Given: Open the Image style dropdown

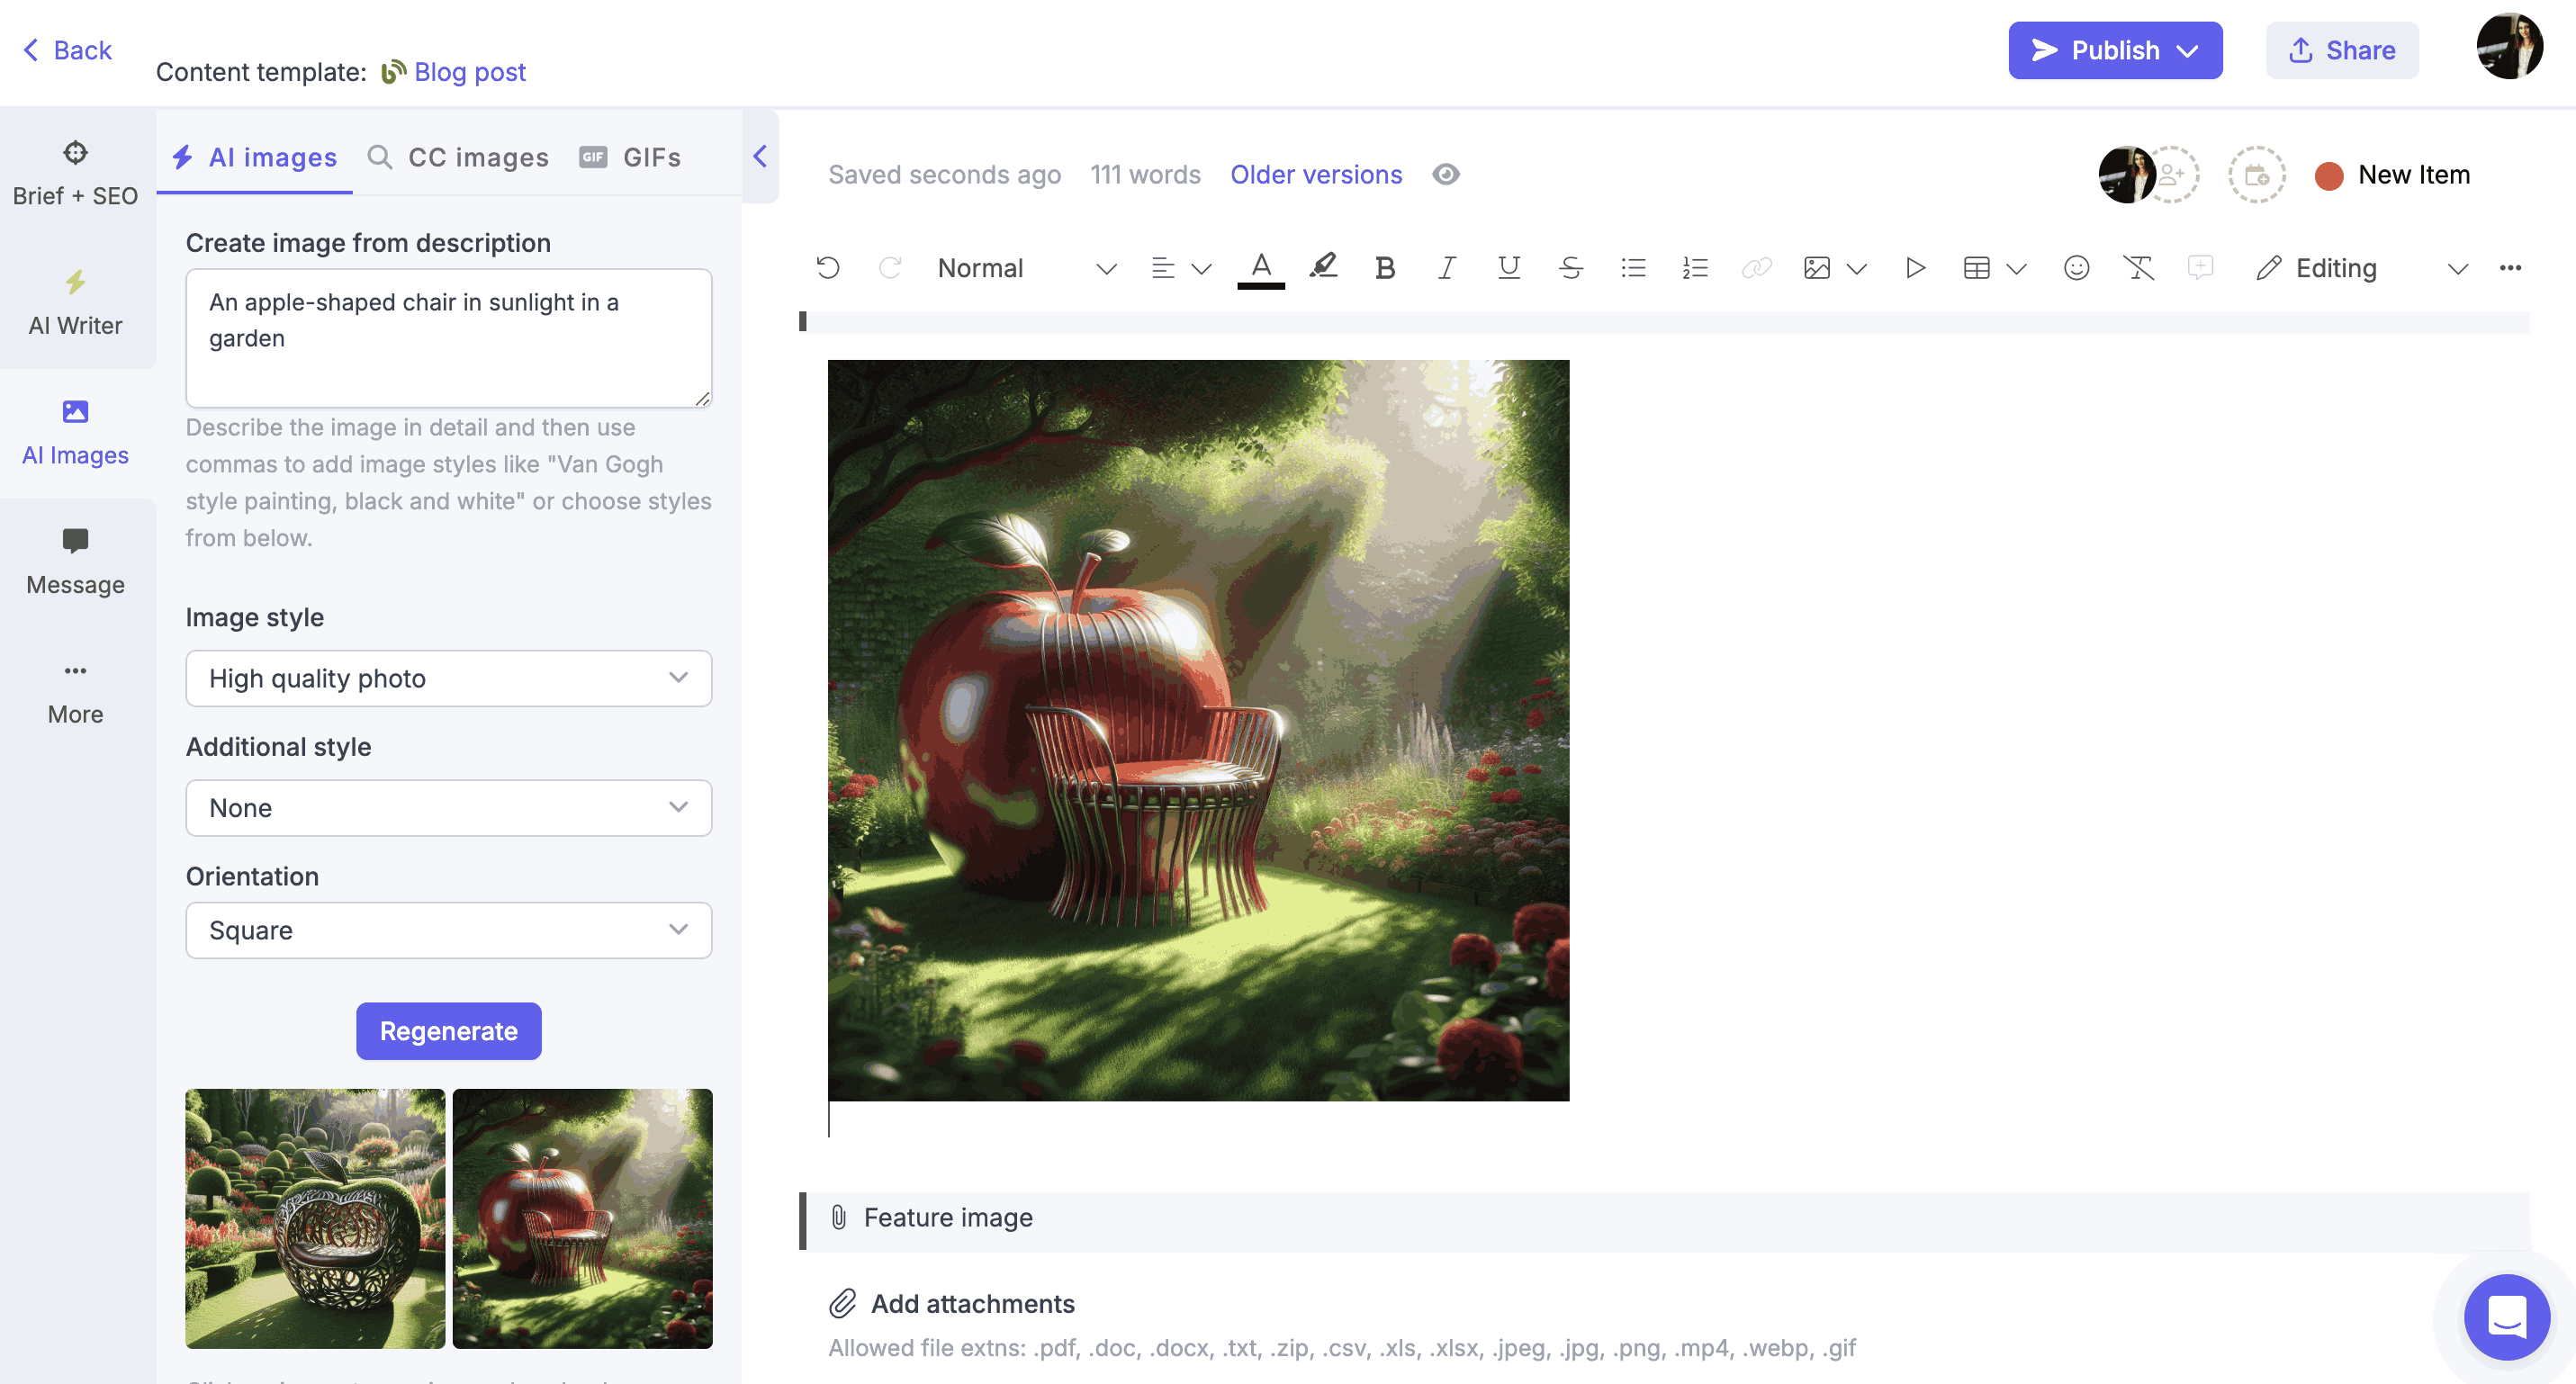Looking at the screenshot, I should coord(449,679).
